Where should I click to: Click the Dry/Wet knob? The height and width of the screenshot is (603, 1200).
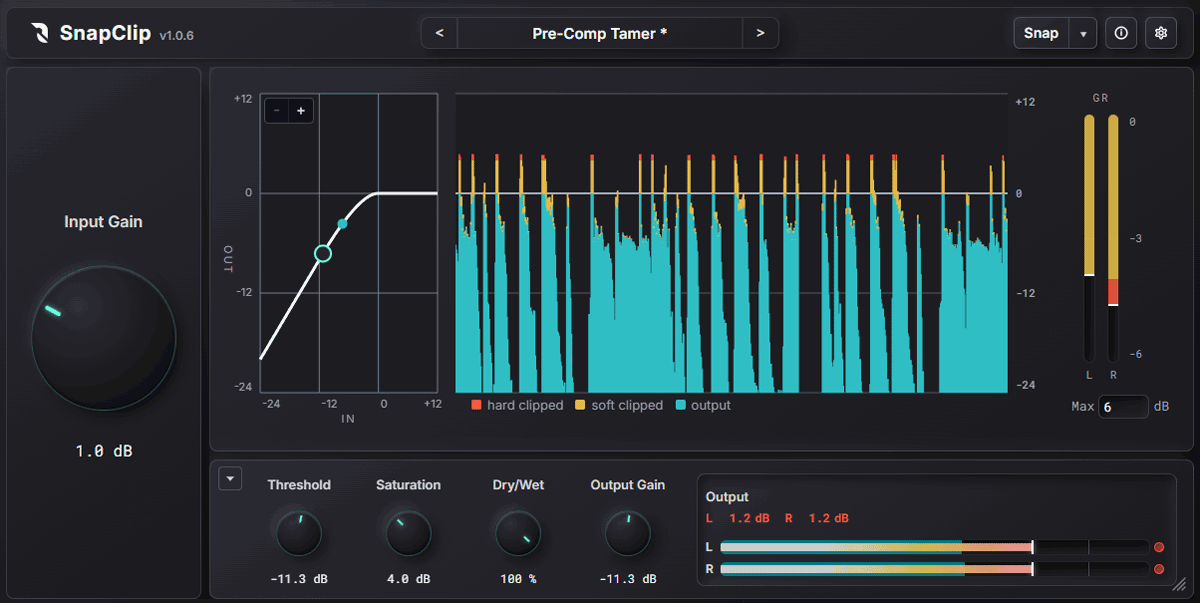tap(518, 533)
